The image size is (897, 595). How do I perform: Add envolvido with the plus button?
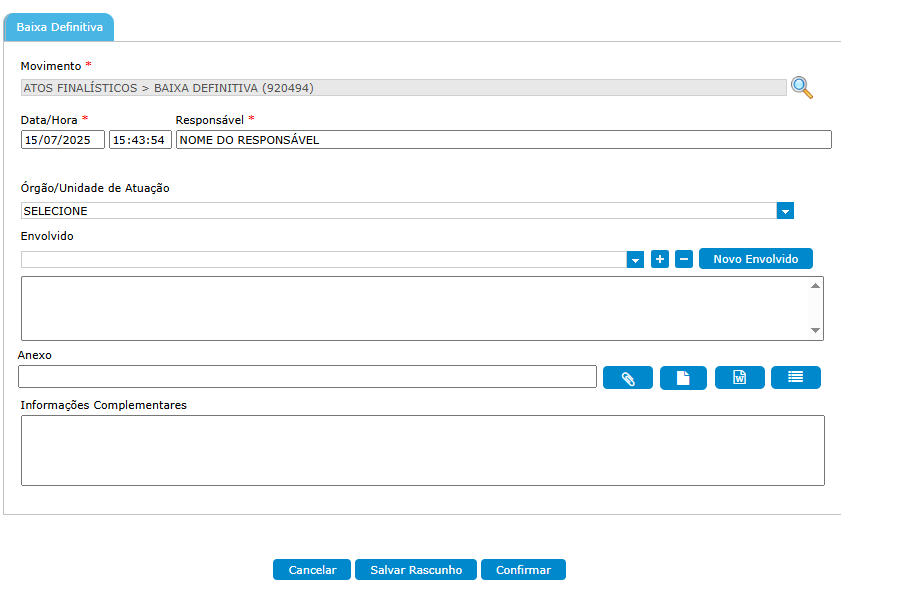(x=660, y=259)
